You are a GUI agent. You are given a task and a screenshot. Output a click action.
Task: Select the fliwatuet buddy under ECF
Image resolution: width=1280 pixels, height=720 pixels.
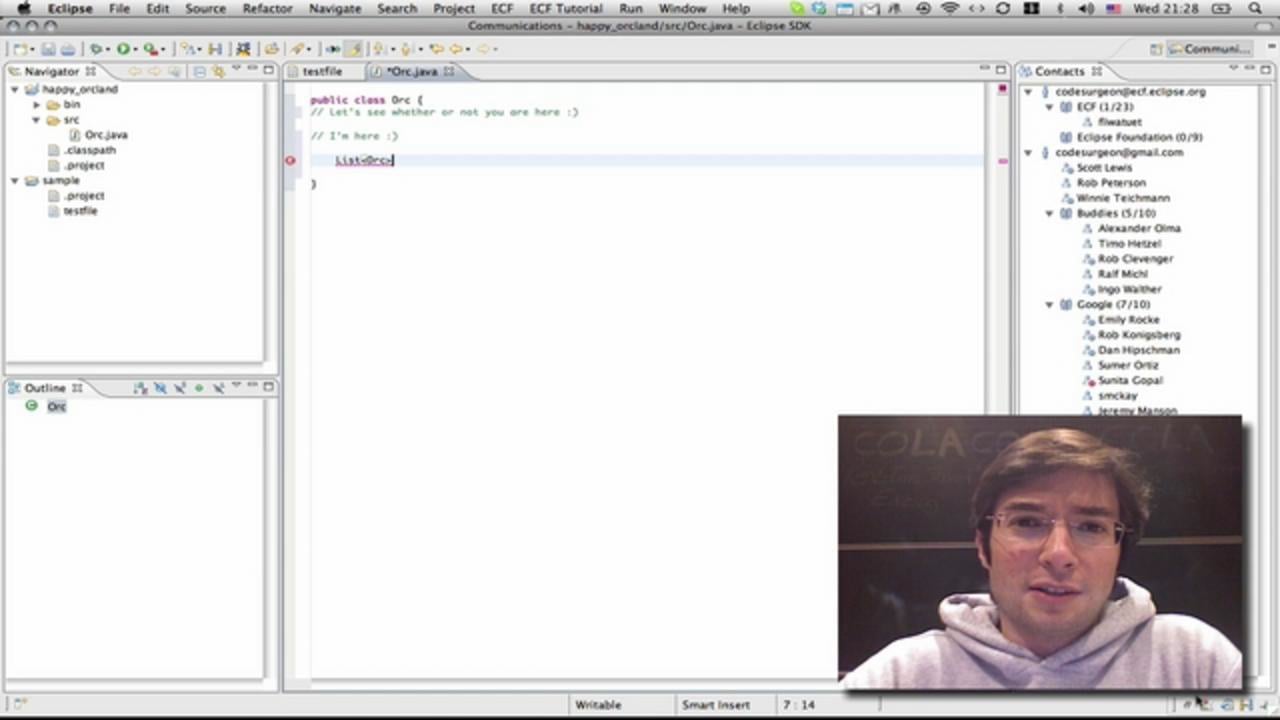click(1119, 121)
